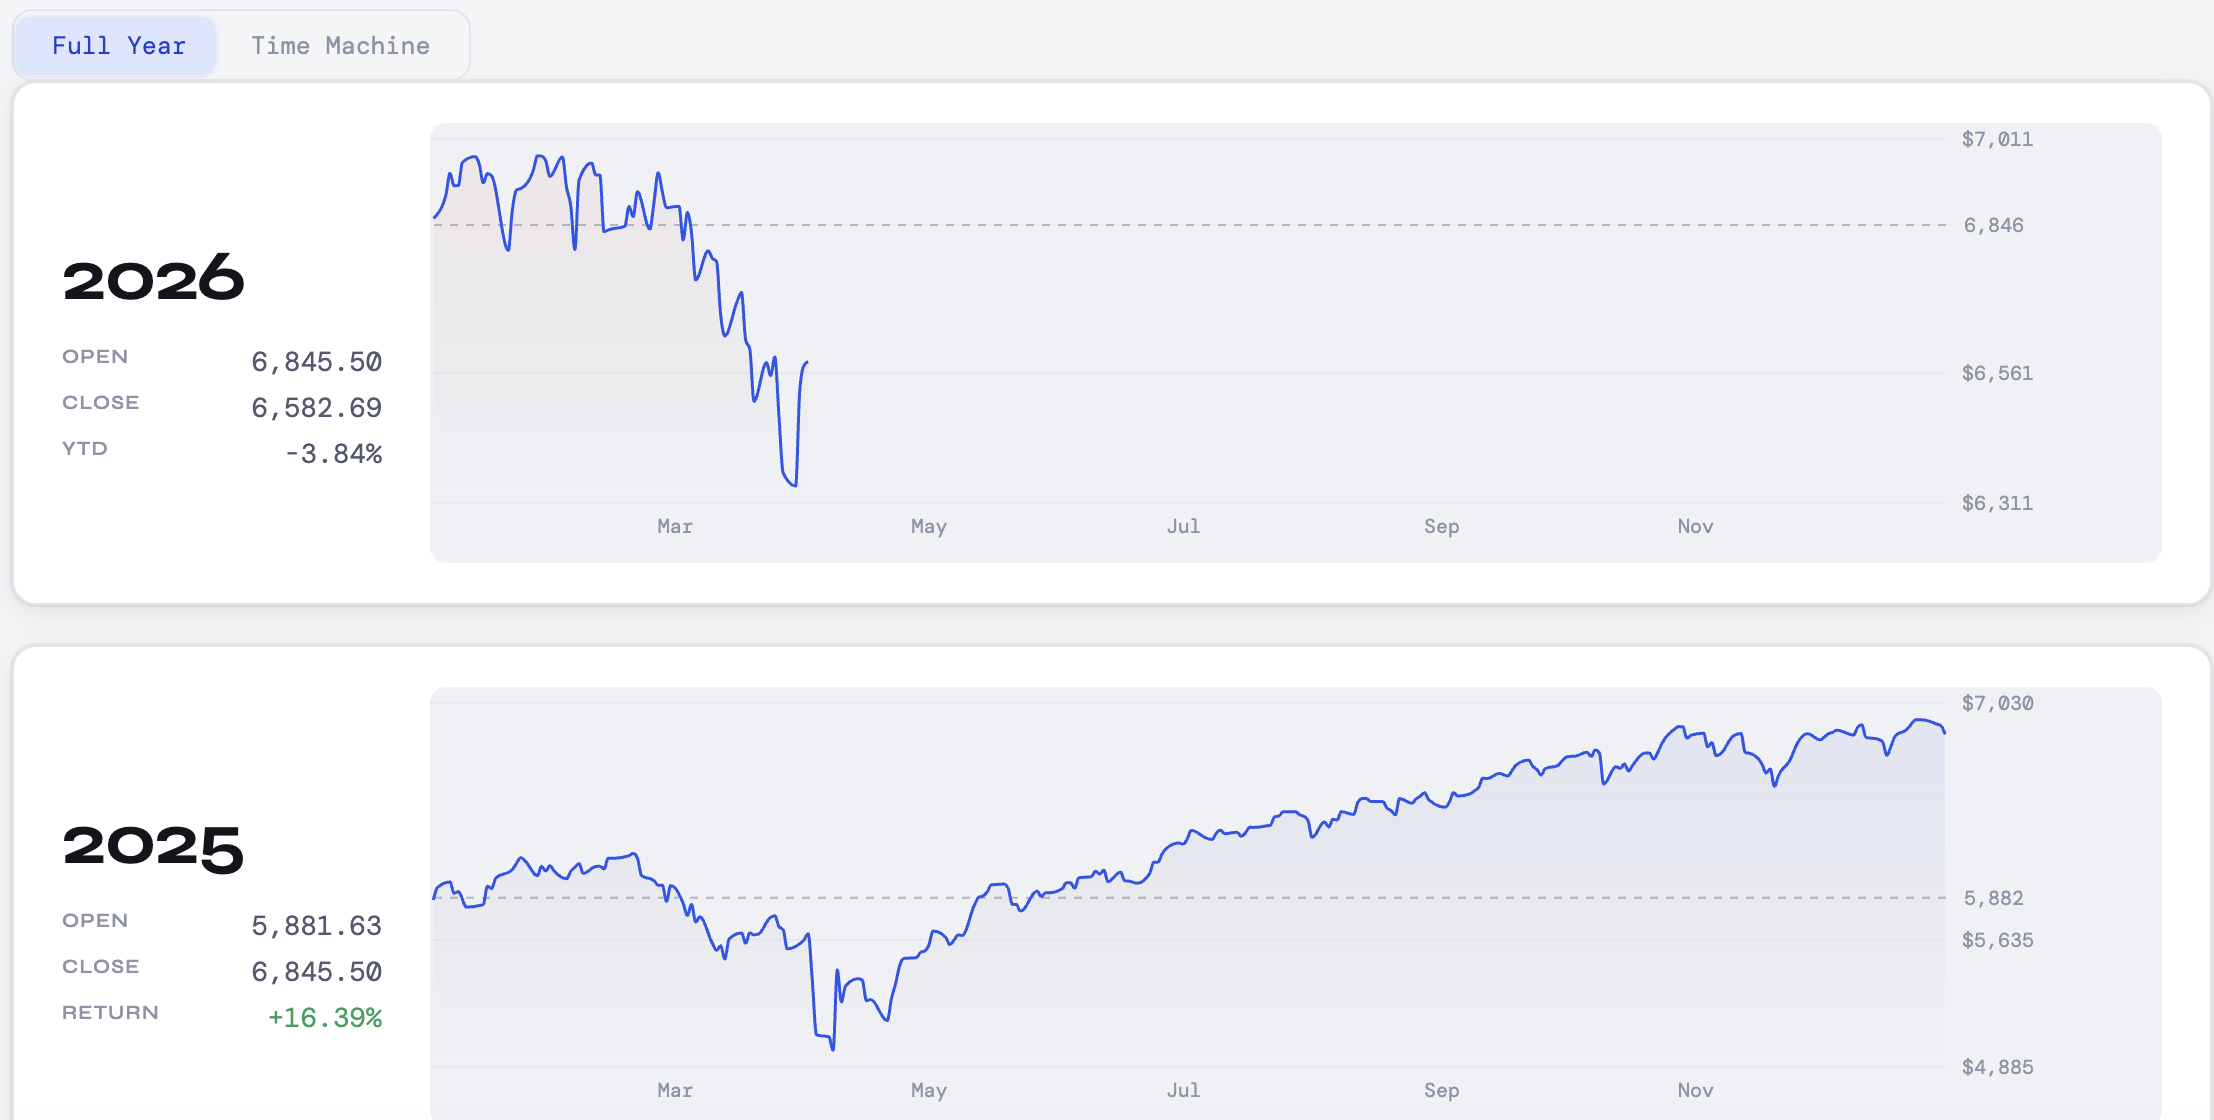Click the 6,846 dashed baseline label
This screenshot has height=1120, width=2214.
pyautogui.click(x=1992, y=225)
